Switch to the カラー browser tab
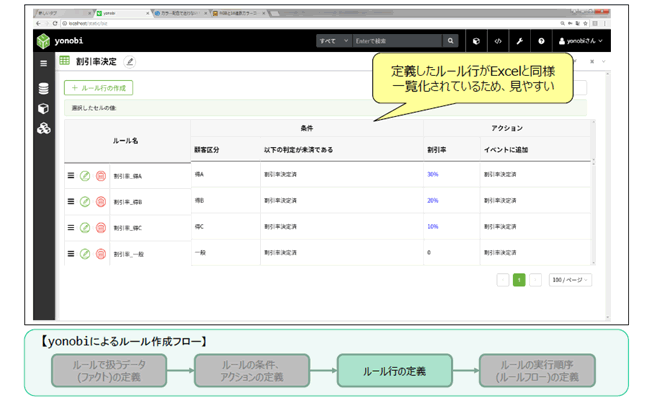 (x=181, y=13)
